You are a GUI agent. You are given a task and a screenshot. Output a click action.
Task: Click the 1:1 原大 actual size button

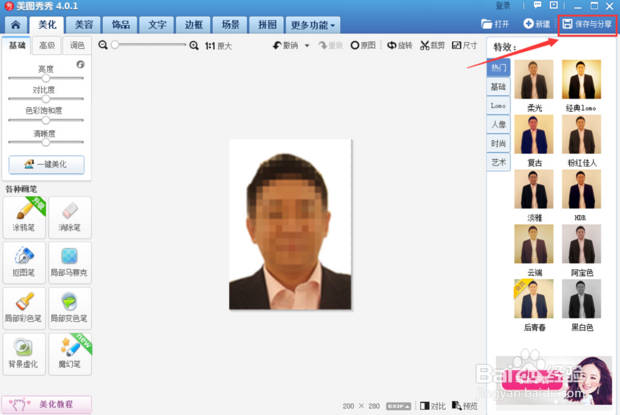click(218, 46)
